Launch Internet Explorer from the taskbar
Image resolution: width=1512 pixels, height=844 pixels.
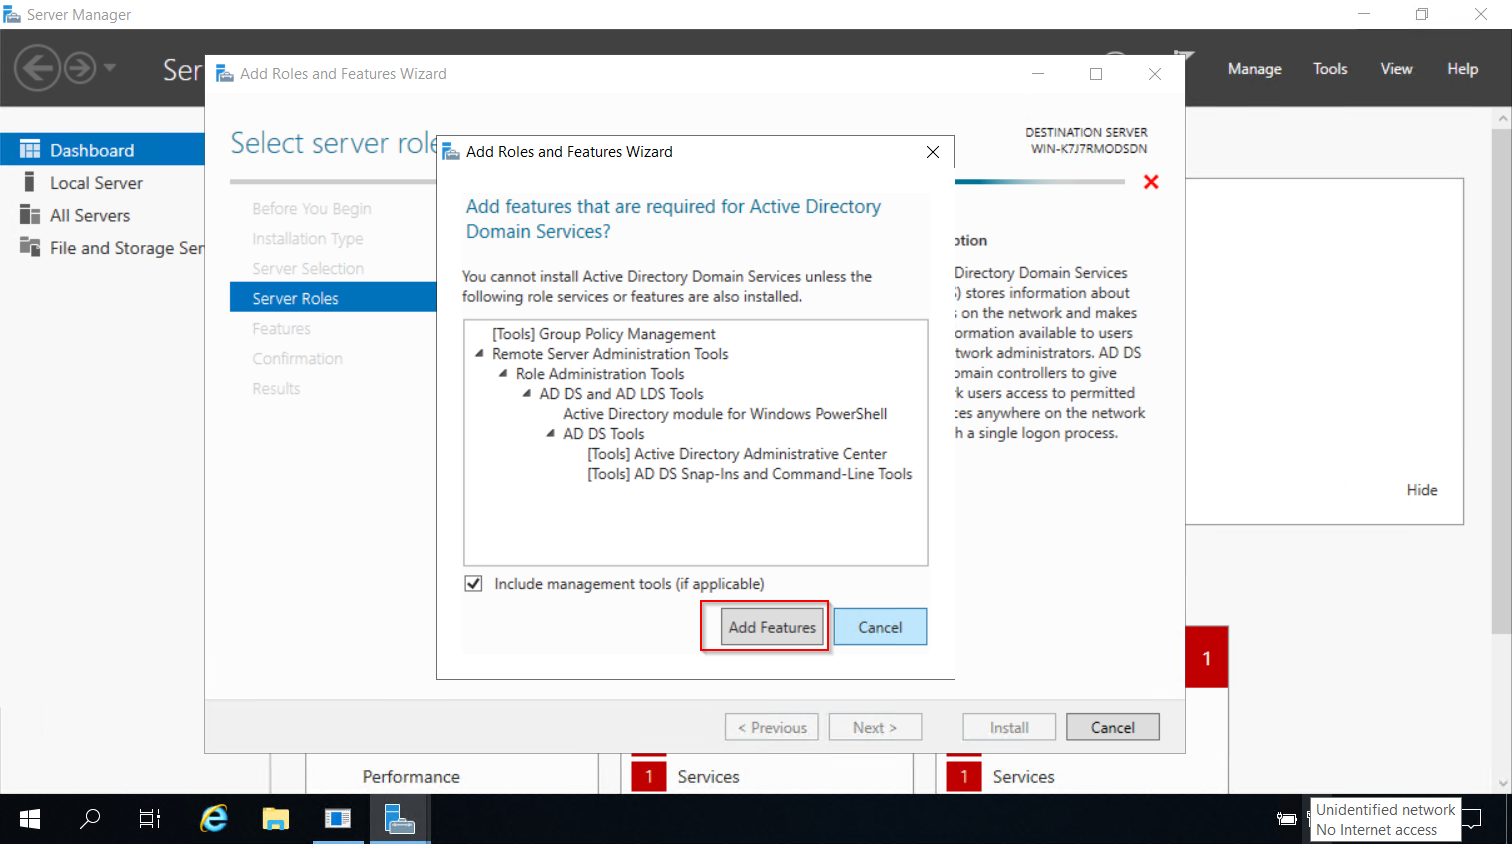(x=213, y=818)
